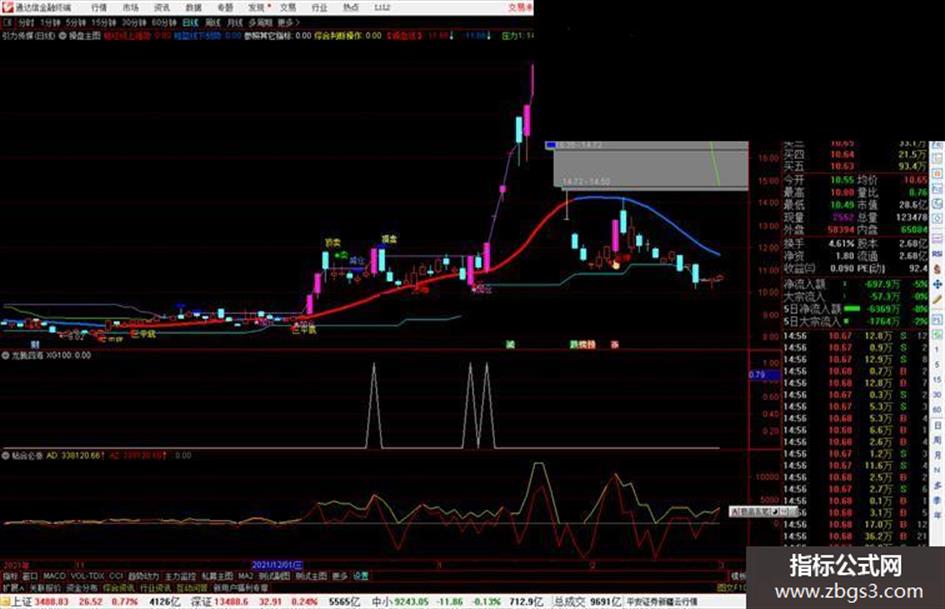
Task: Open 设置 in the indicator bar
Action: click(x=361, y=576)
